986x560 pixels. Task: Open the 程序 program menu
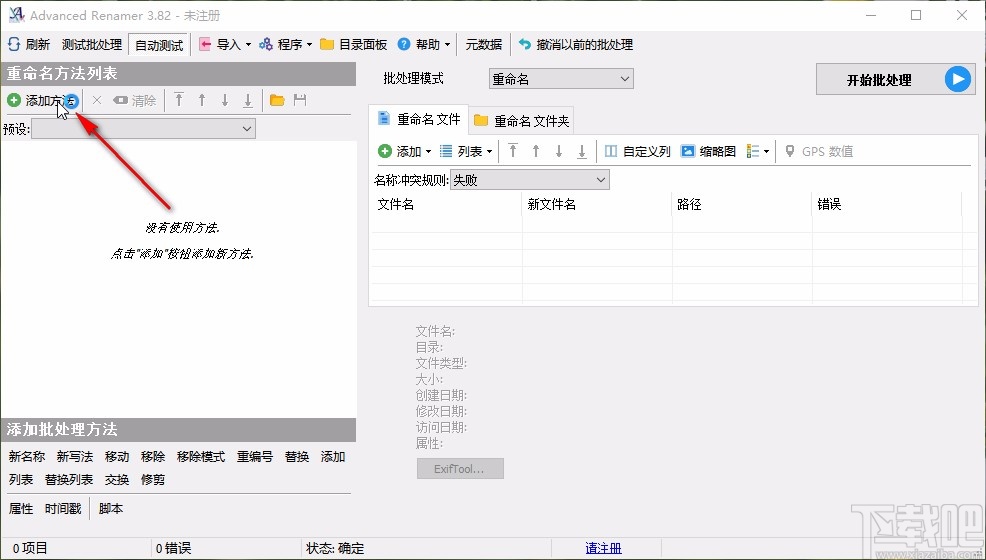286,45
